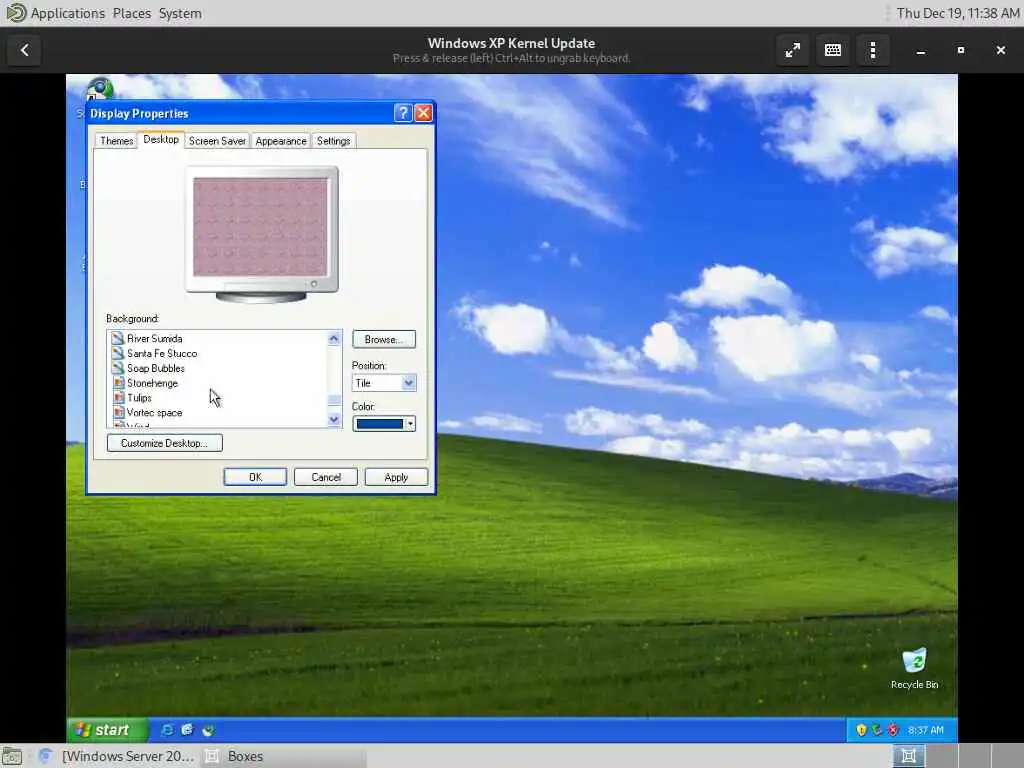Open the three-dot options menu in Boxes
This screenshot has height=768, width=1024.
(873, 50)
